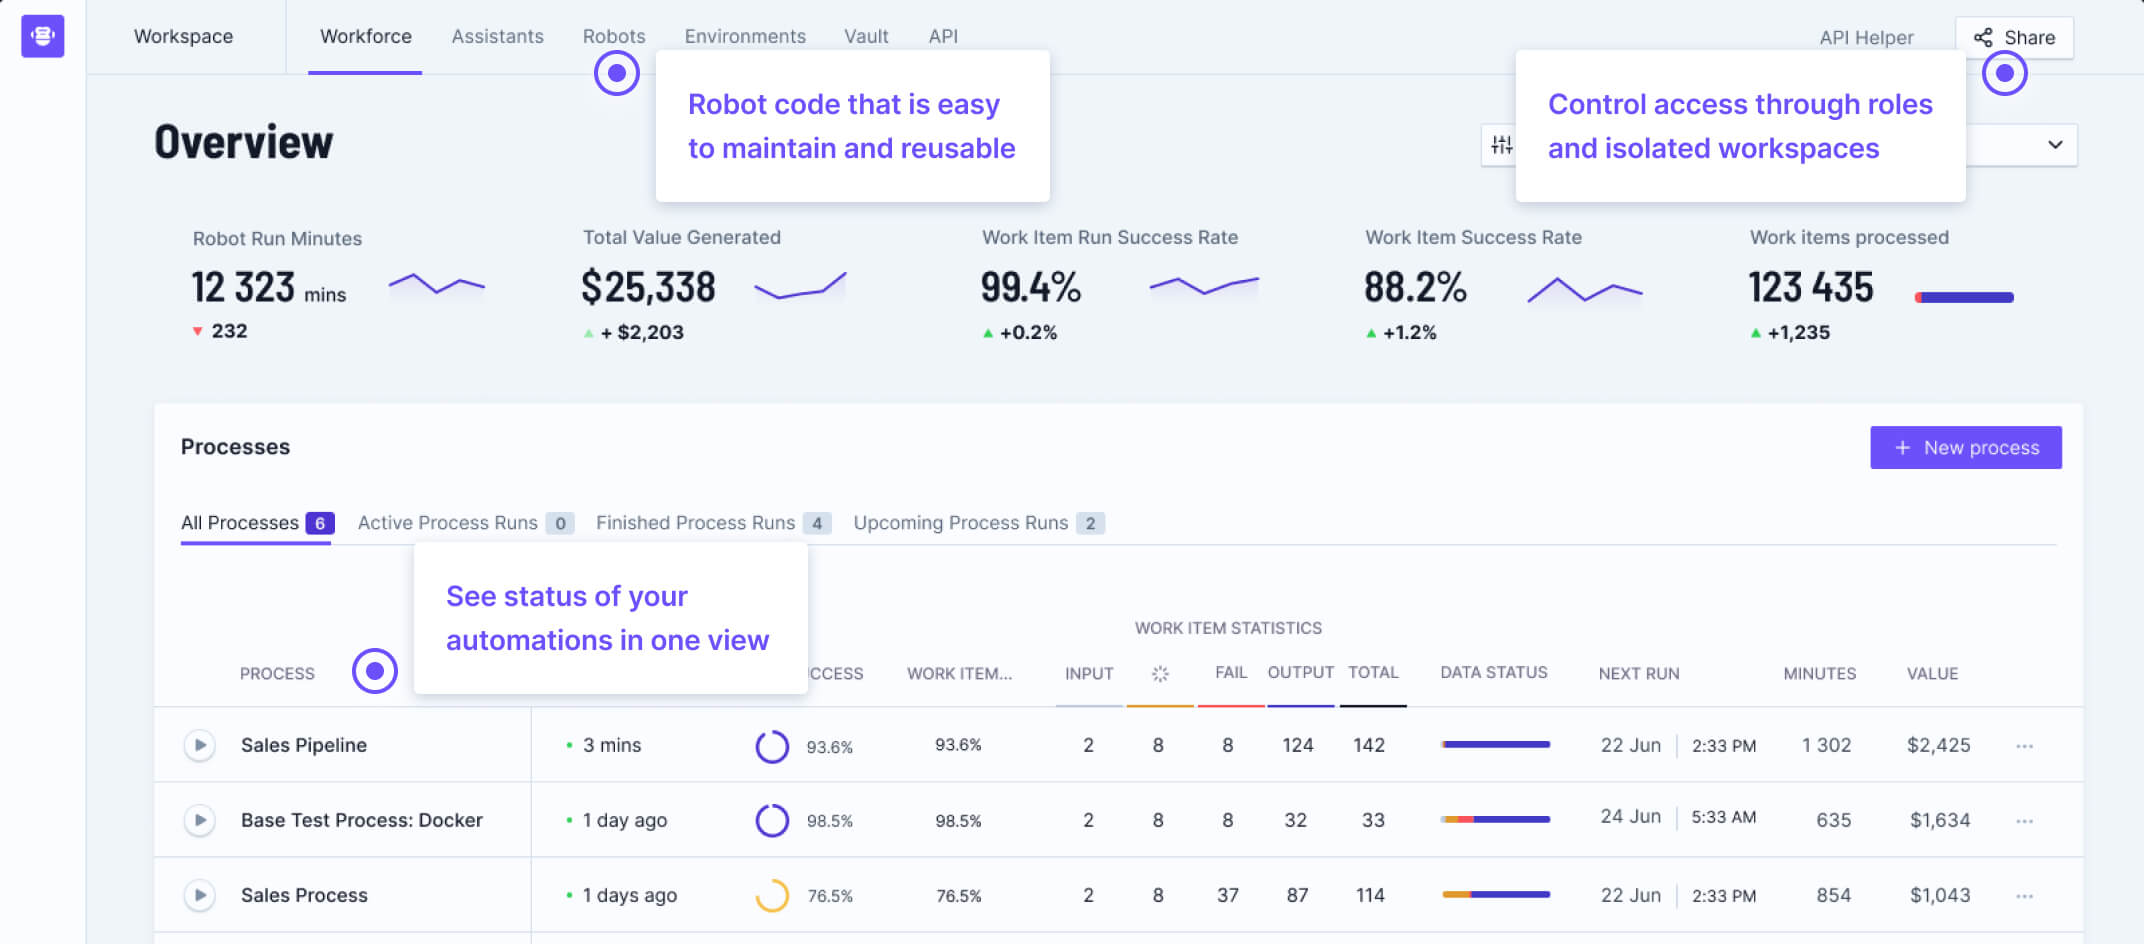
Task: Switch to the Workforce tab
Action: coord(366,37)
